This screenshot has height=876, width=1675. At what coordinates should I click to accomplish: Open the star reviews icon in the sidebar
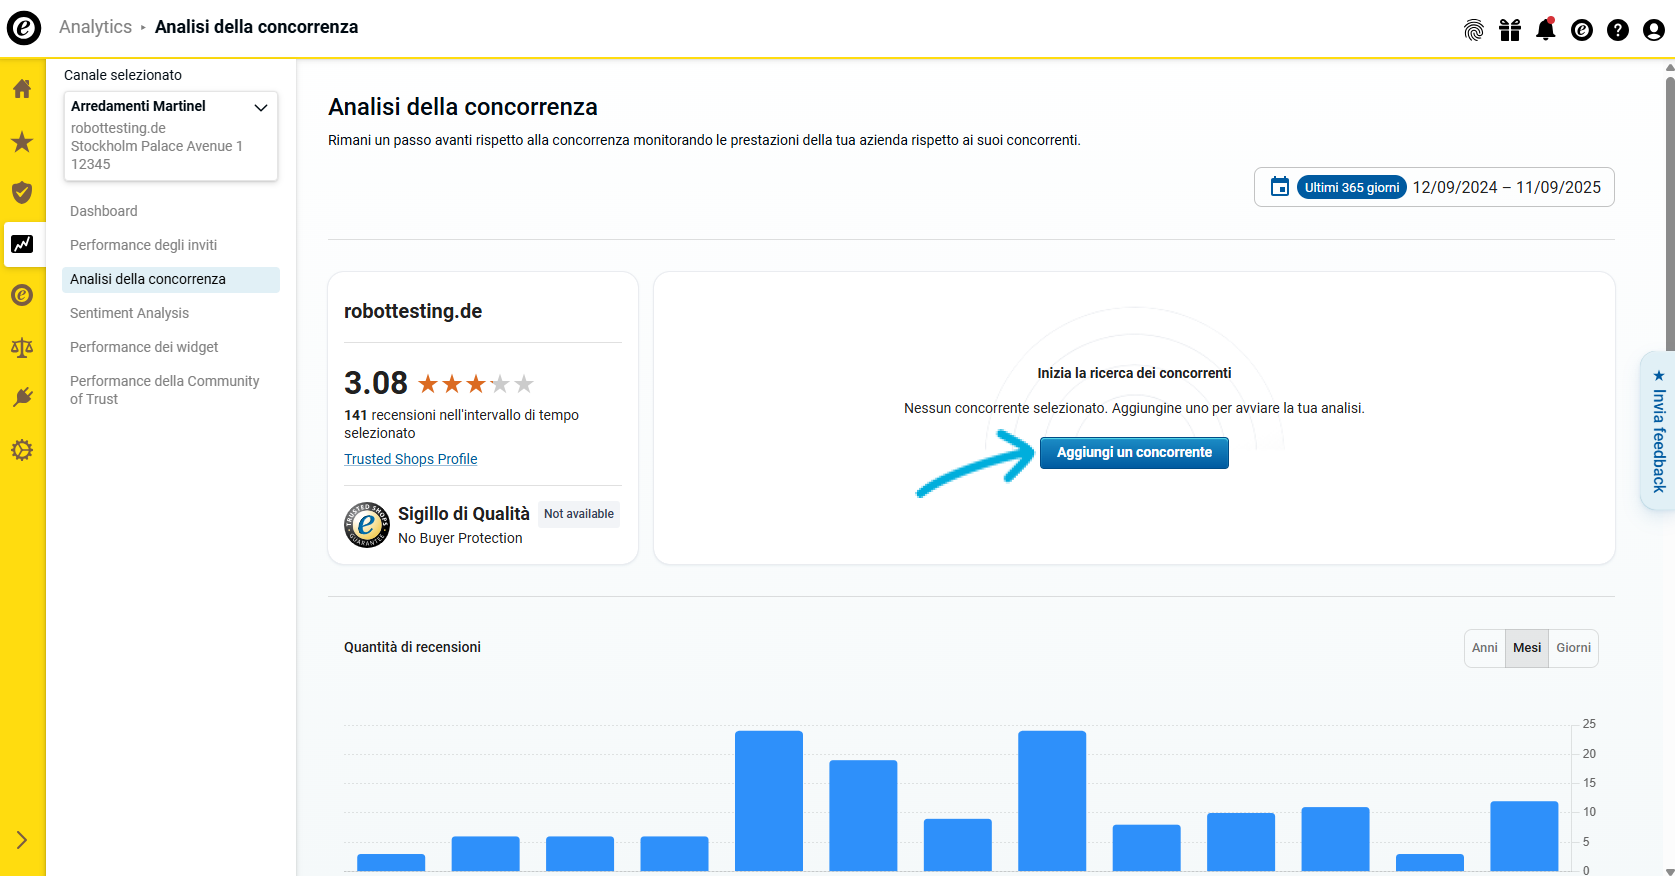coord(22,142)
